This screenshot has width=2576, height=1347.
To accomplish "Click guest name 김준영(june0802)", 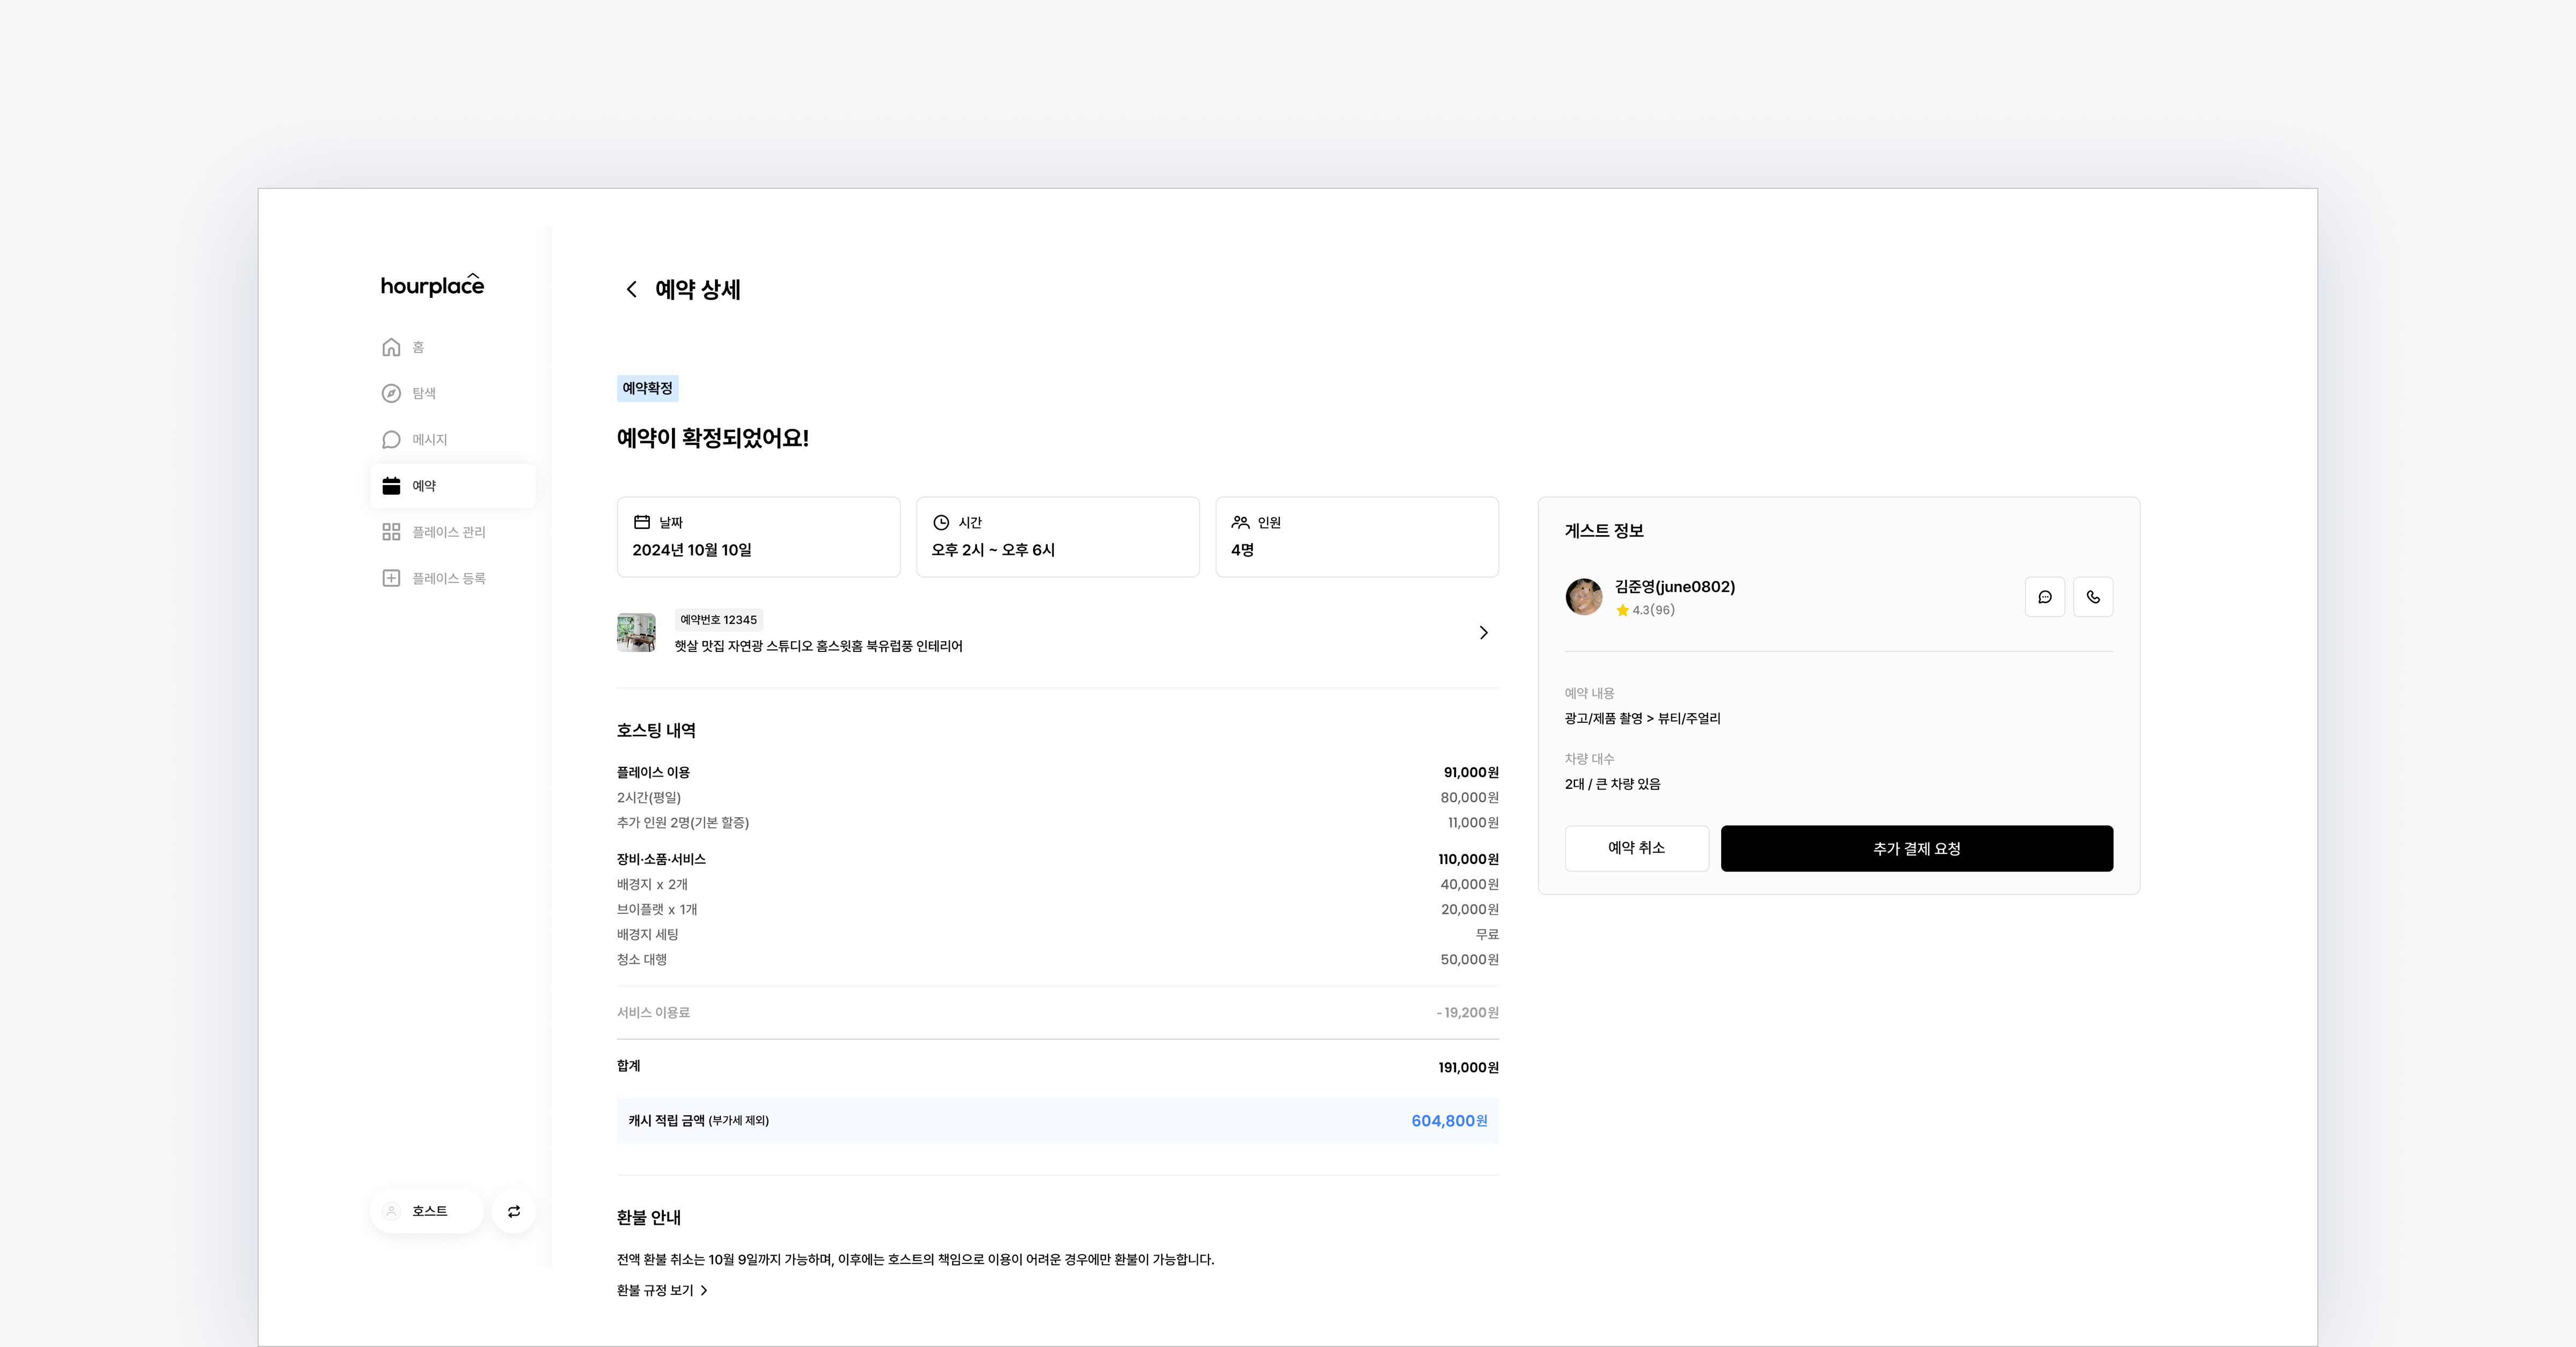I will [1675, 587].
